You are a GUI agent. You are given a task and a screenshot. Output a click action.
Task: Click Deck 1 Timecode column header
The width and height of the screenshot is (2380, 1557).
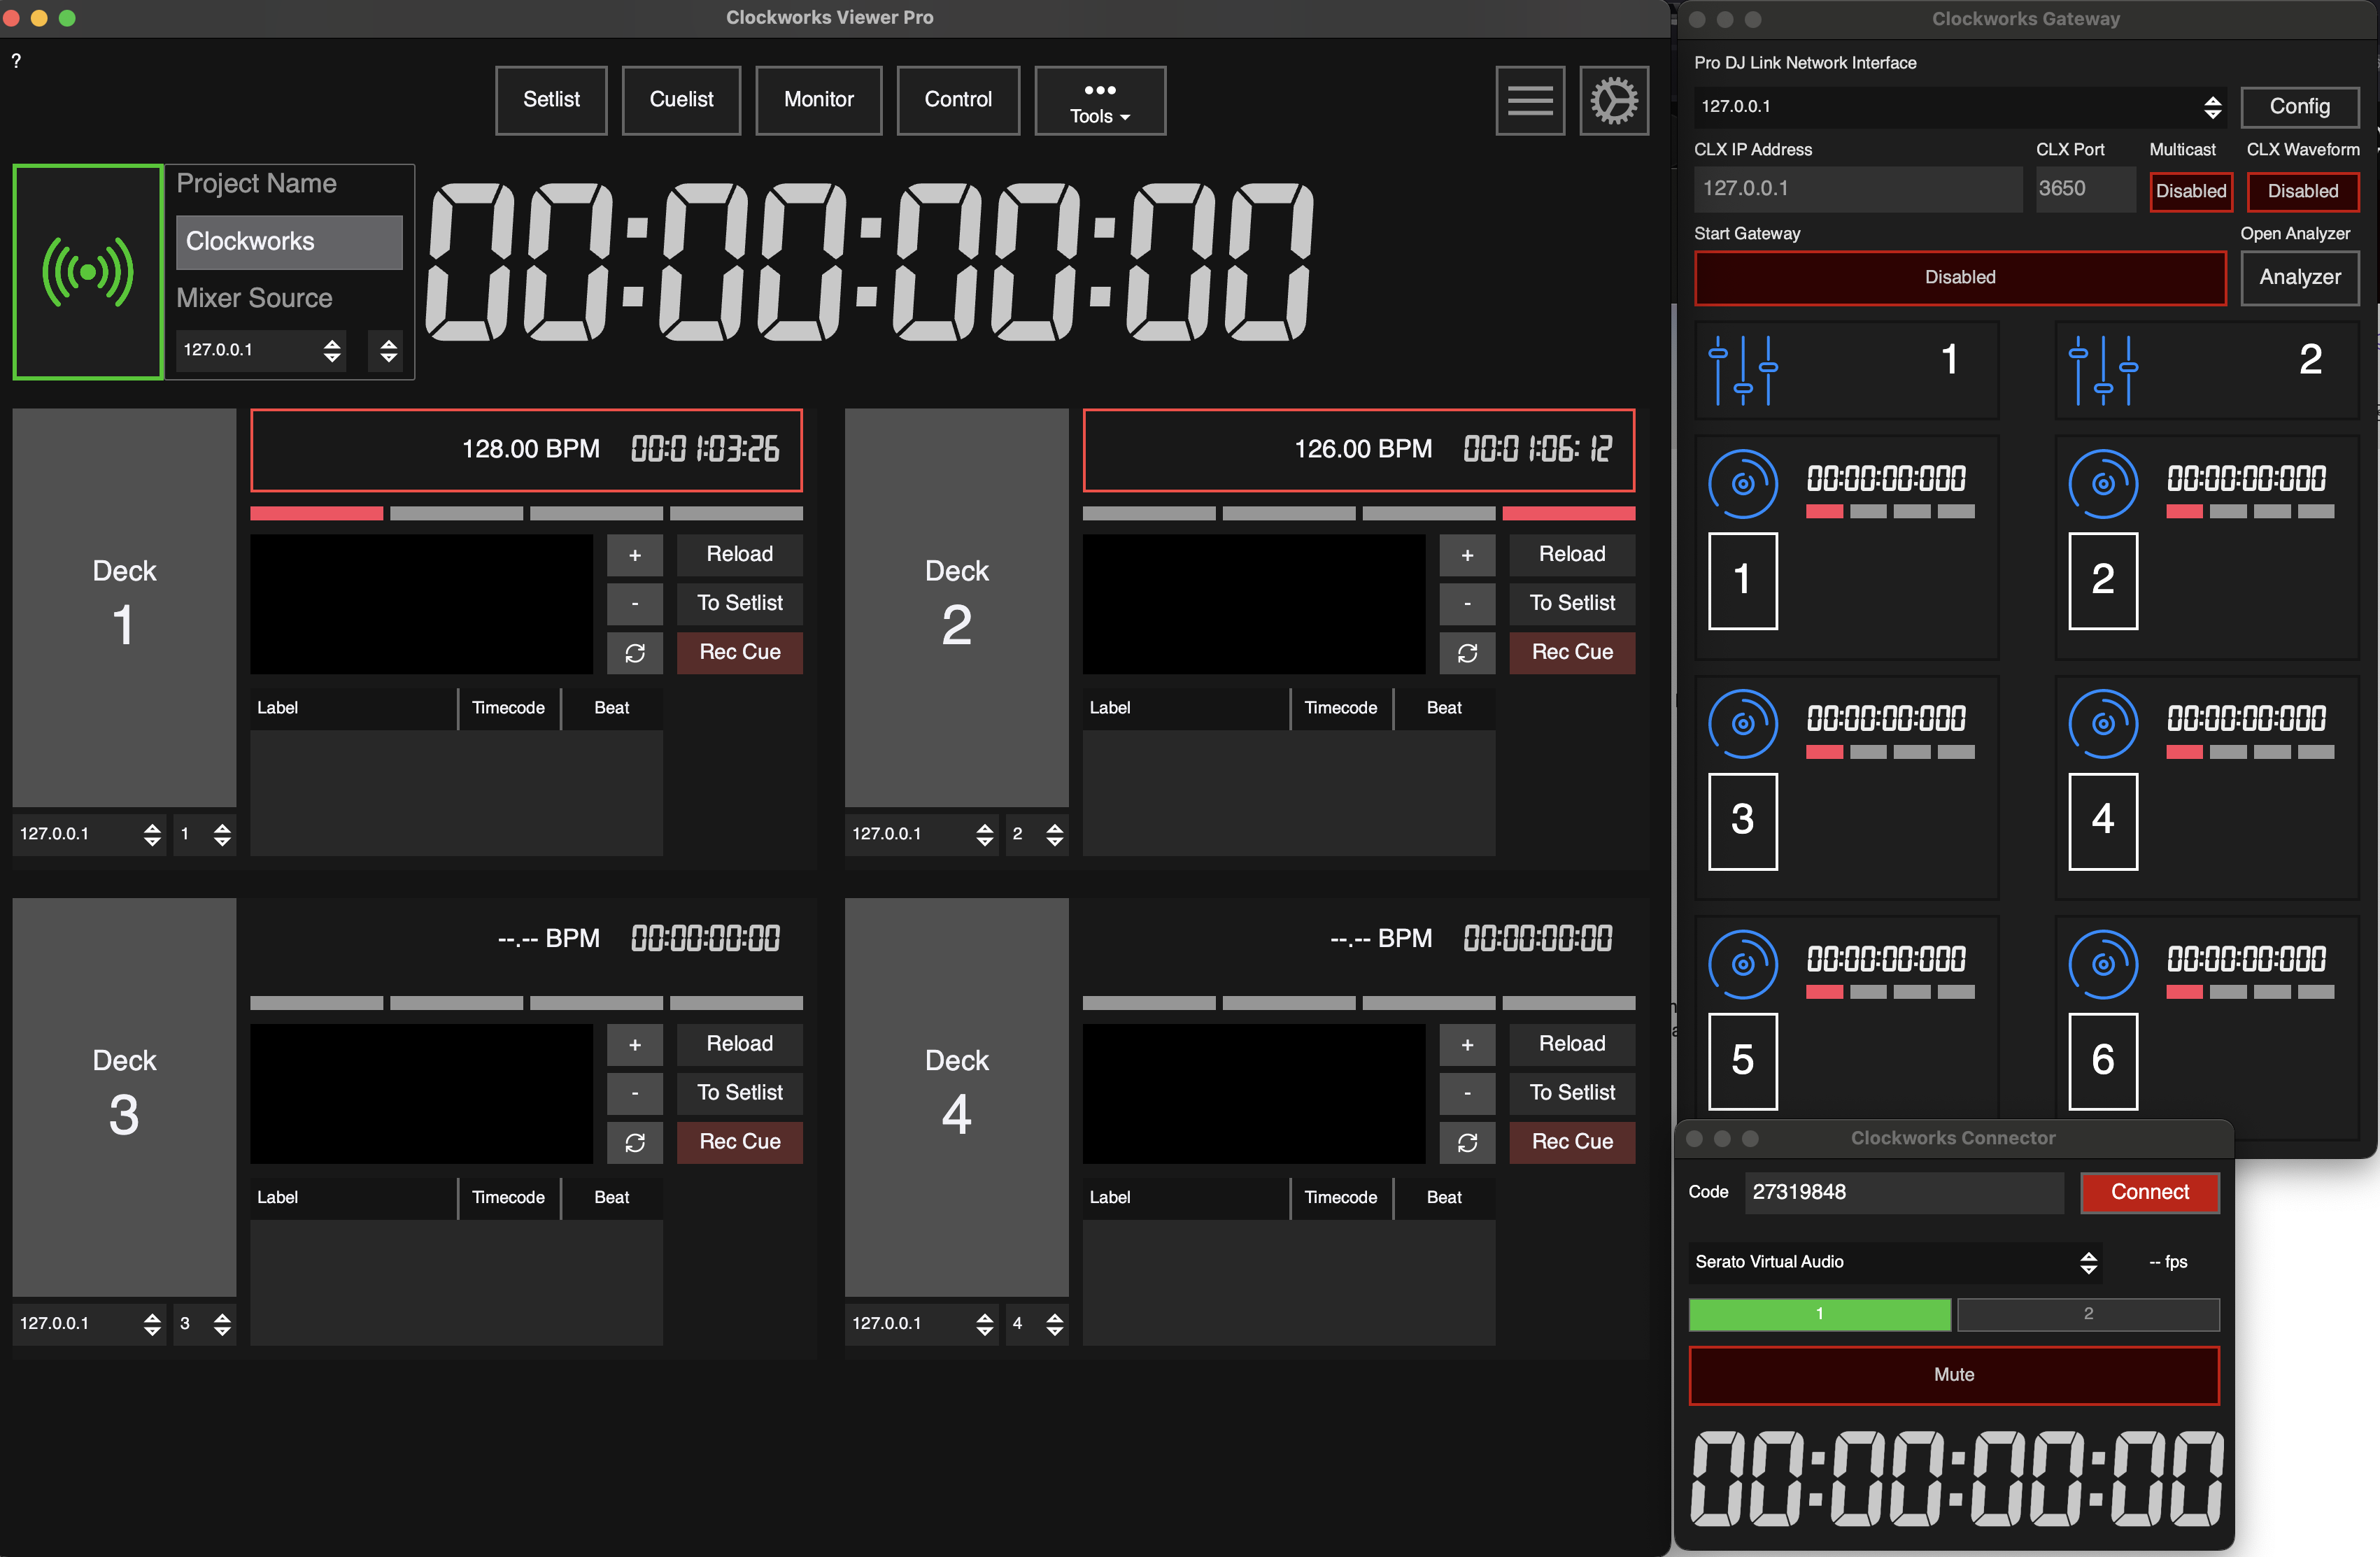[508, 708]
